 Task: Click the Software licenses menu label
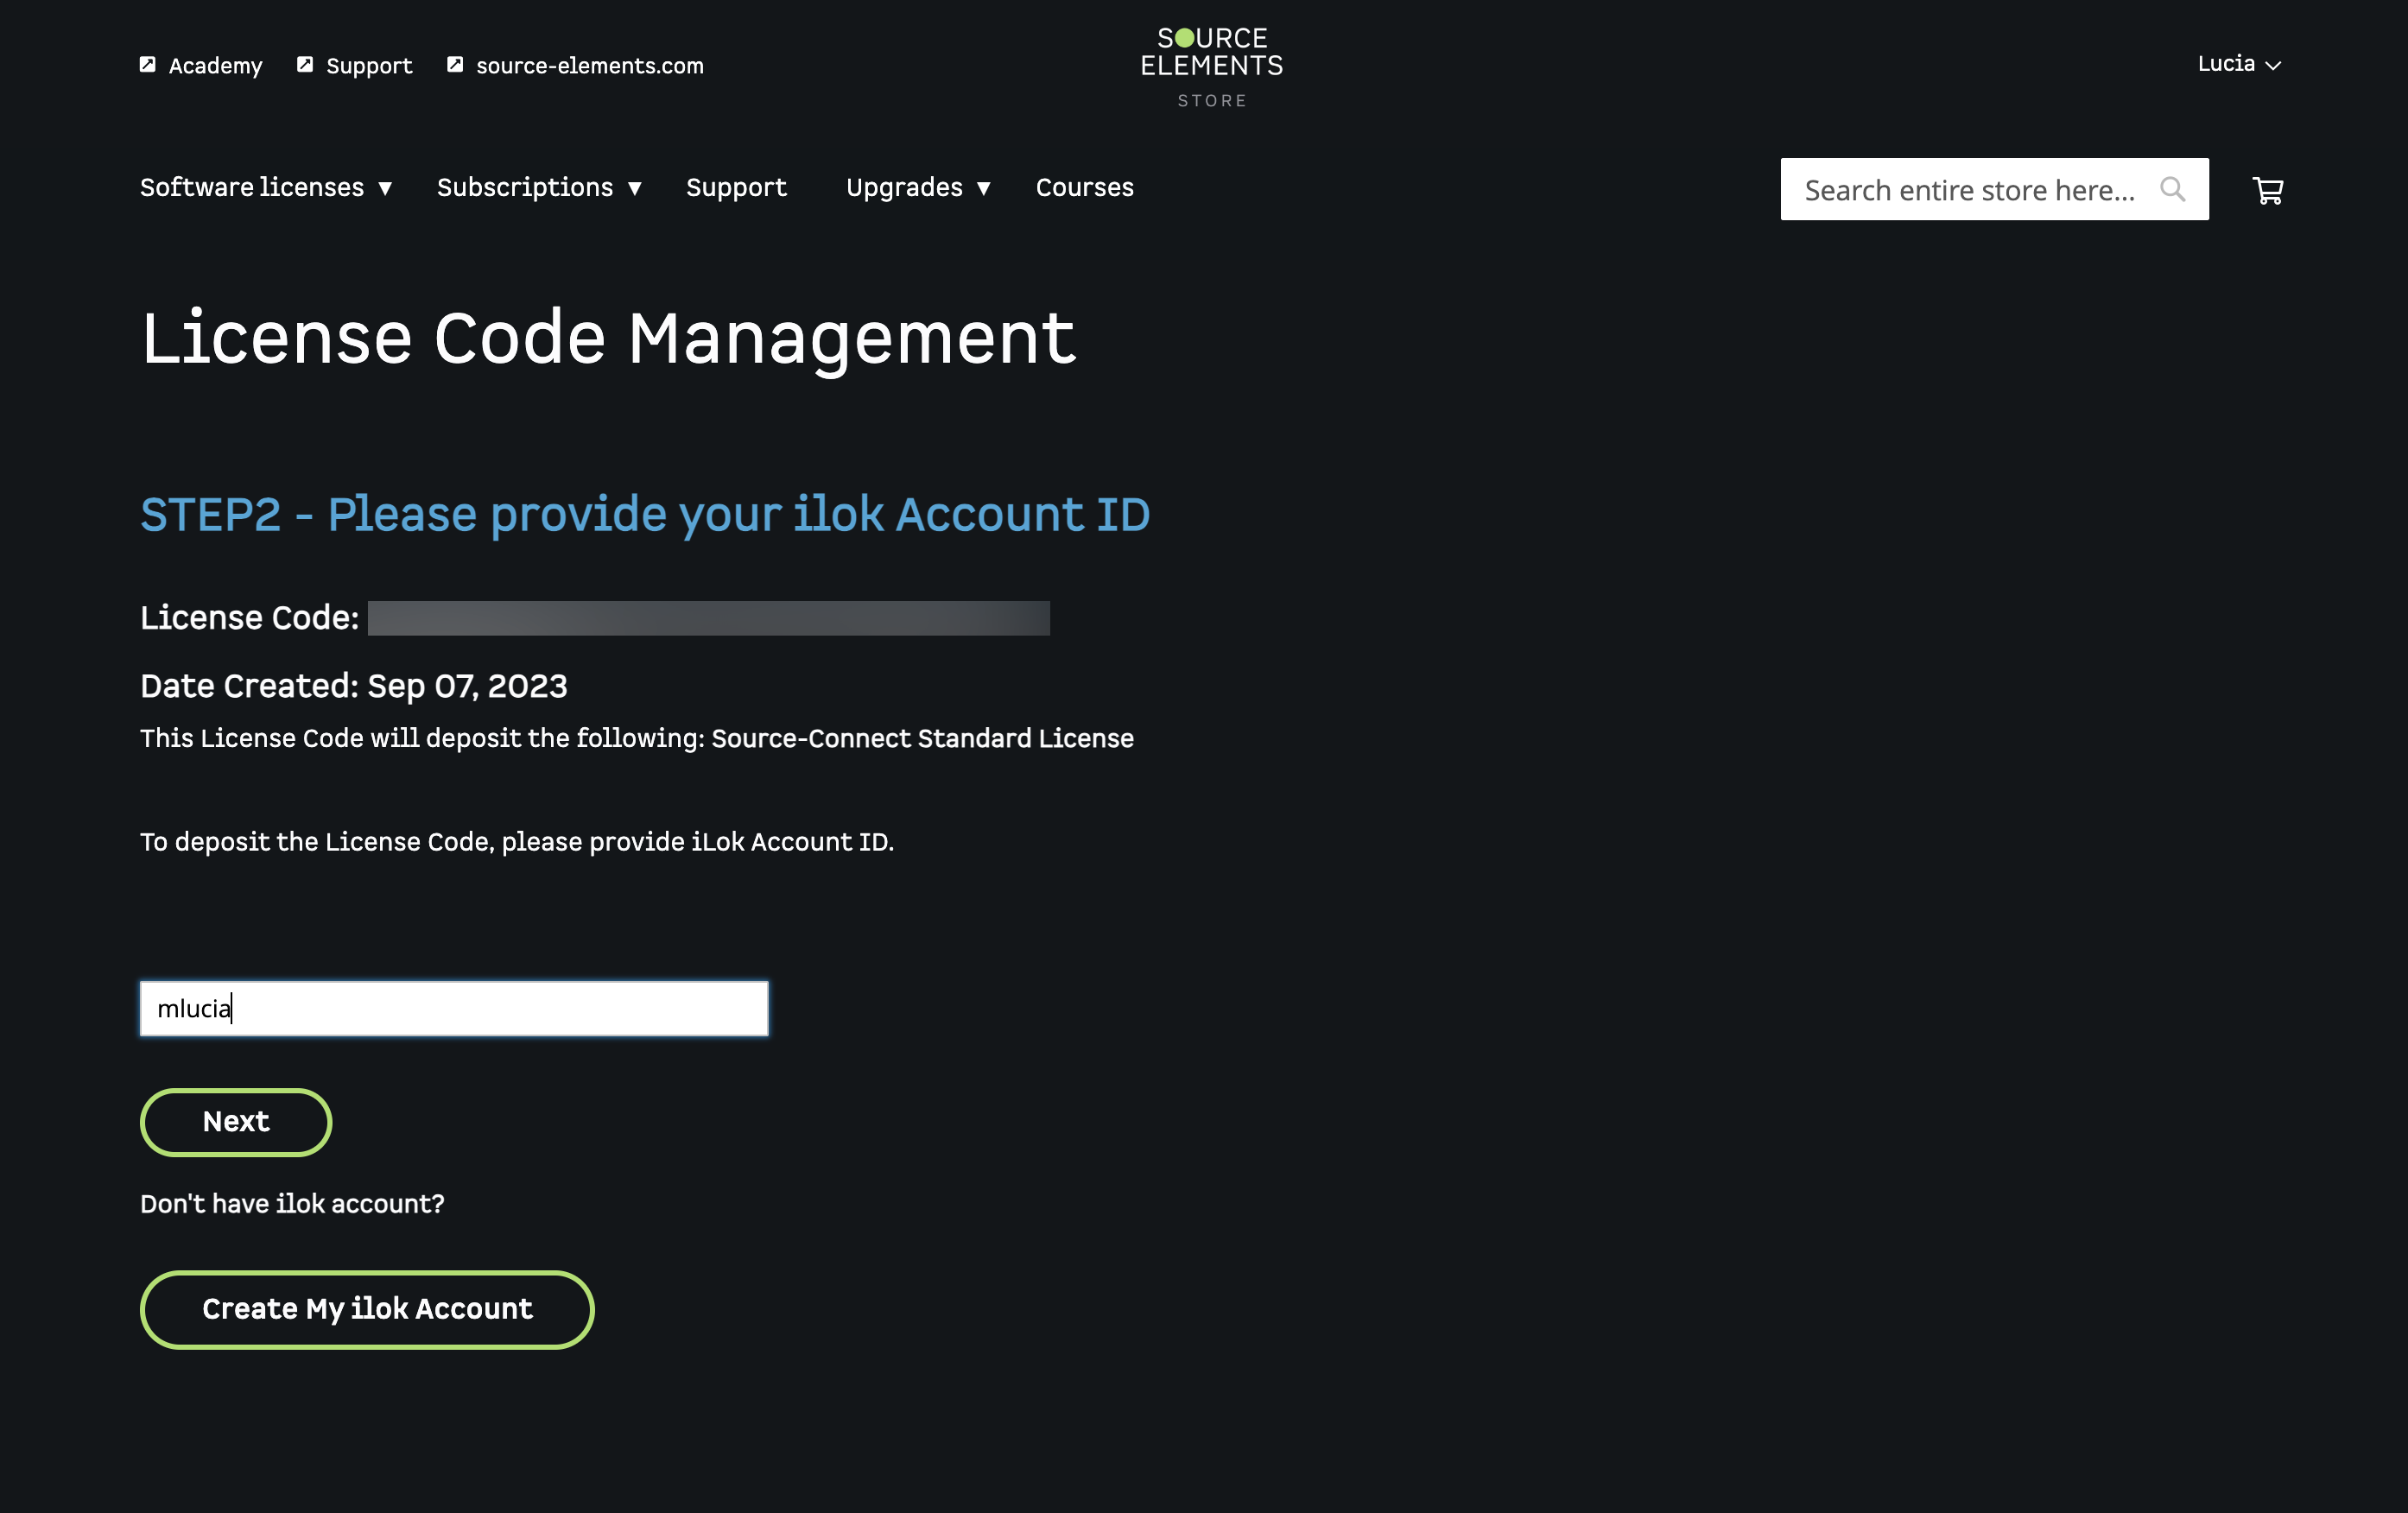(x=252, y=187)
